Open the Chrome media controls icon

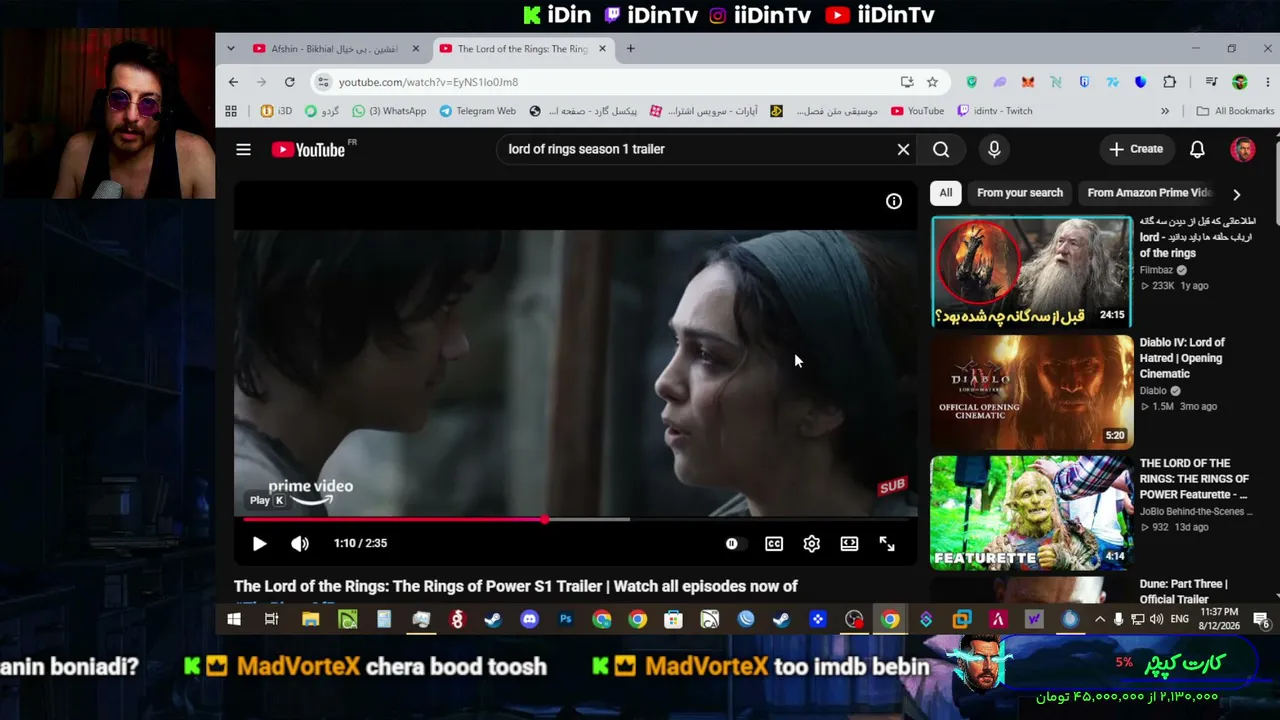1211,82
